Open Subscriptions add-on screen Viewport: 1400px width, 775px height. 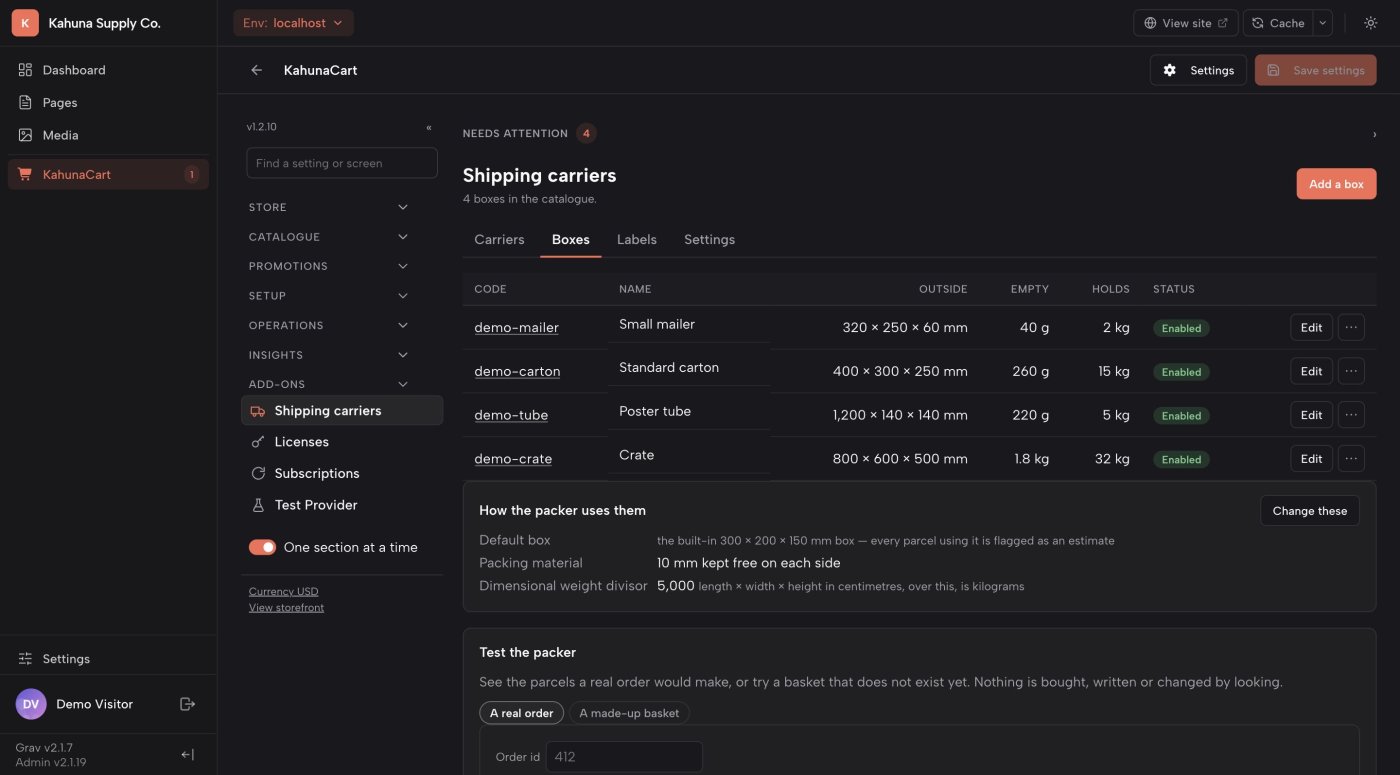342,473
